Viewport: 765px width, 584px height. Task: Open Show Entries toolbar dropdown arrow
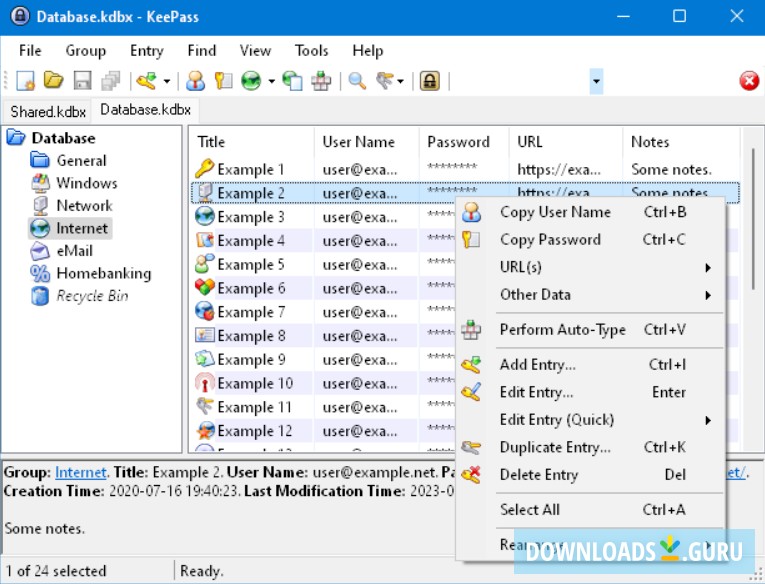(x=401, y=81)
